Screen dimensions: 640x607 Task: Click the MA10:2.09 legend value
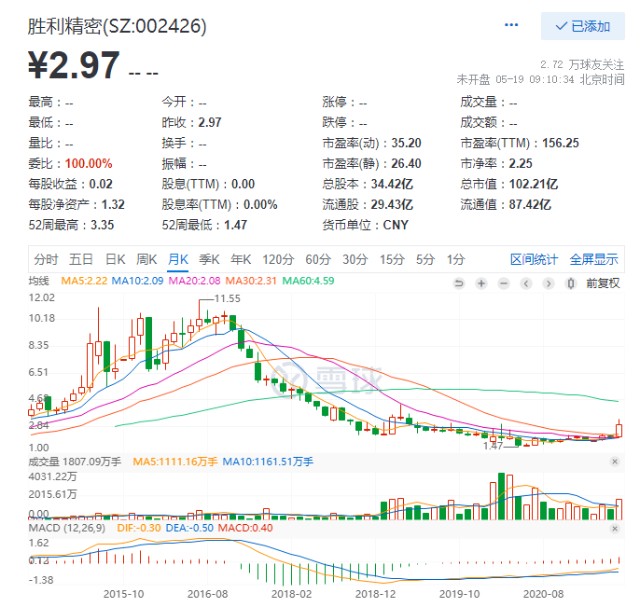pyautogui.click(x=138, y=281)
